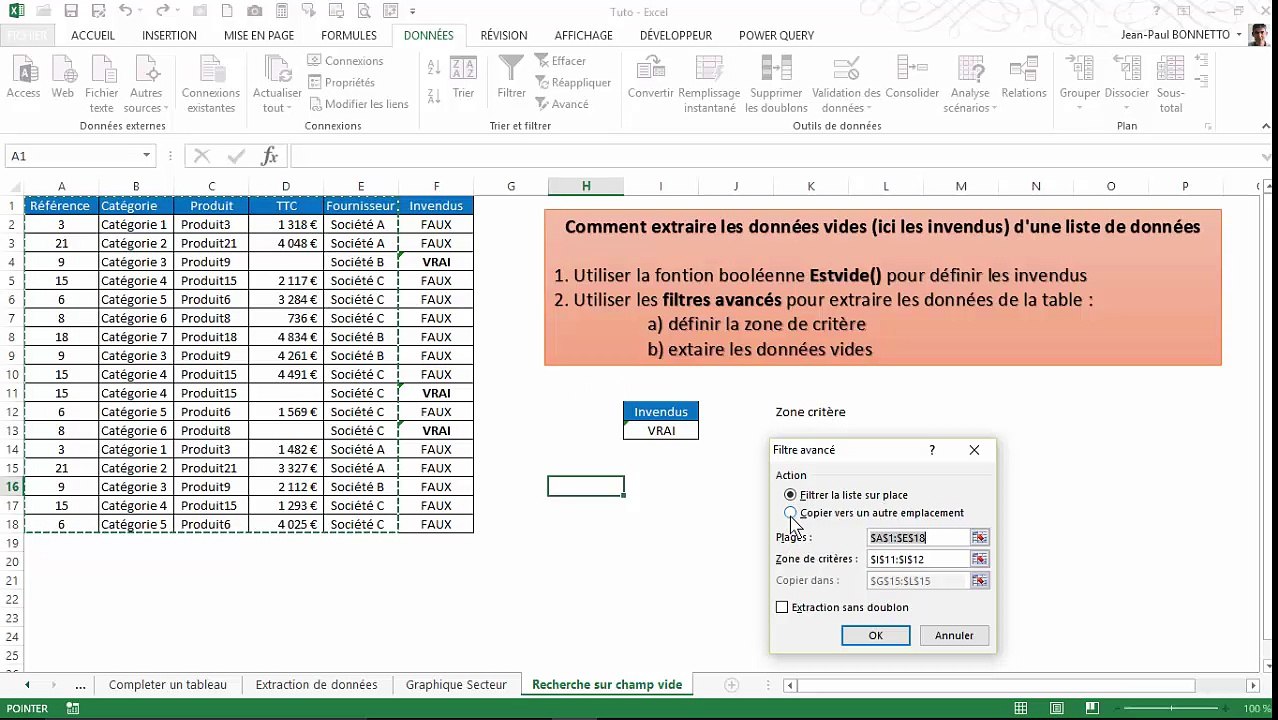Add a new sheet with plus button
The width and height of the screenshot is (1278, 720).
731,685
